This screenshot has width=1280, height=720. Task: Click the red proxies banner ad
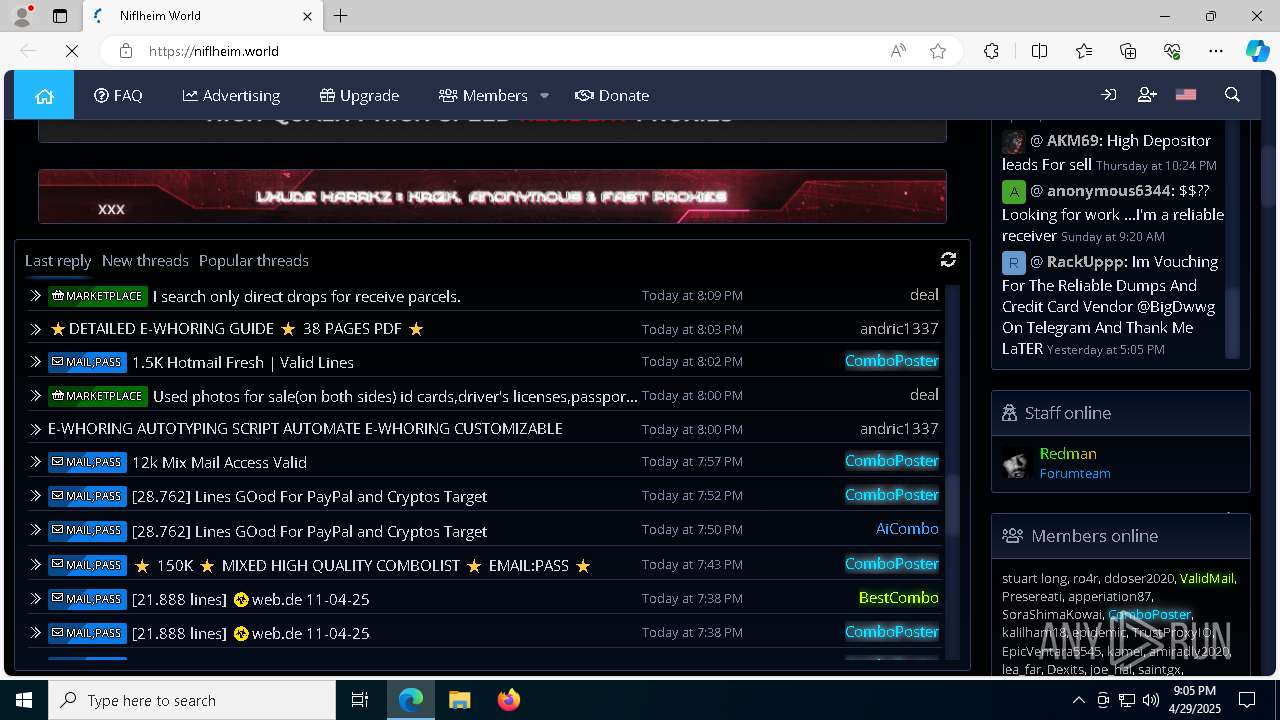[492, 196]
